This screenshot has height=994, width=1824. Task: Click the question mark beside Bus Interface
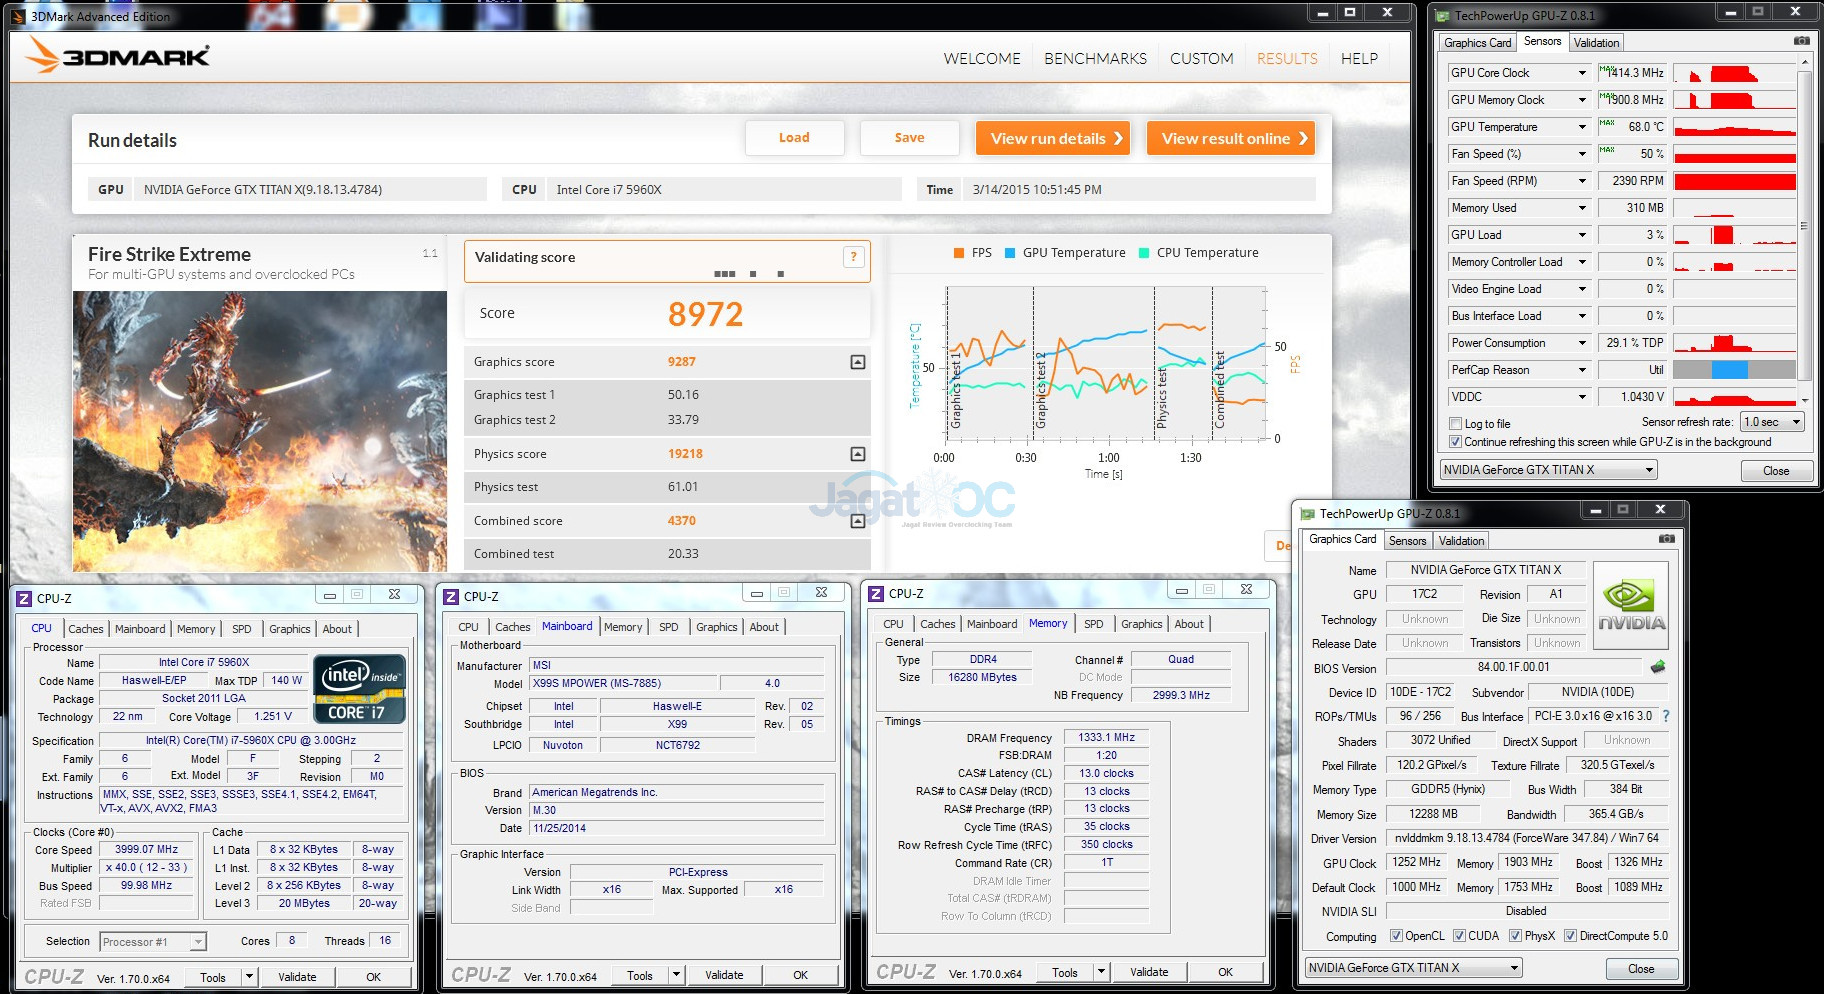coord(1665,716)
